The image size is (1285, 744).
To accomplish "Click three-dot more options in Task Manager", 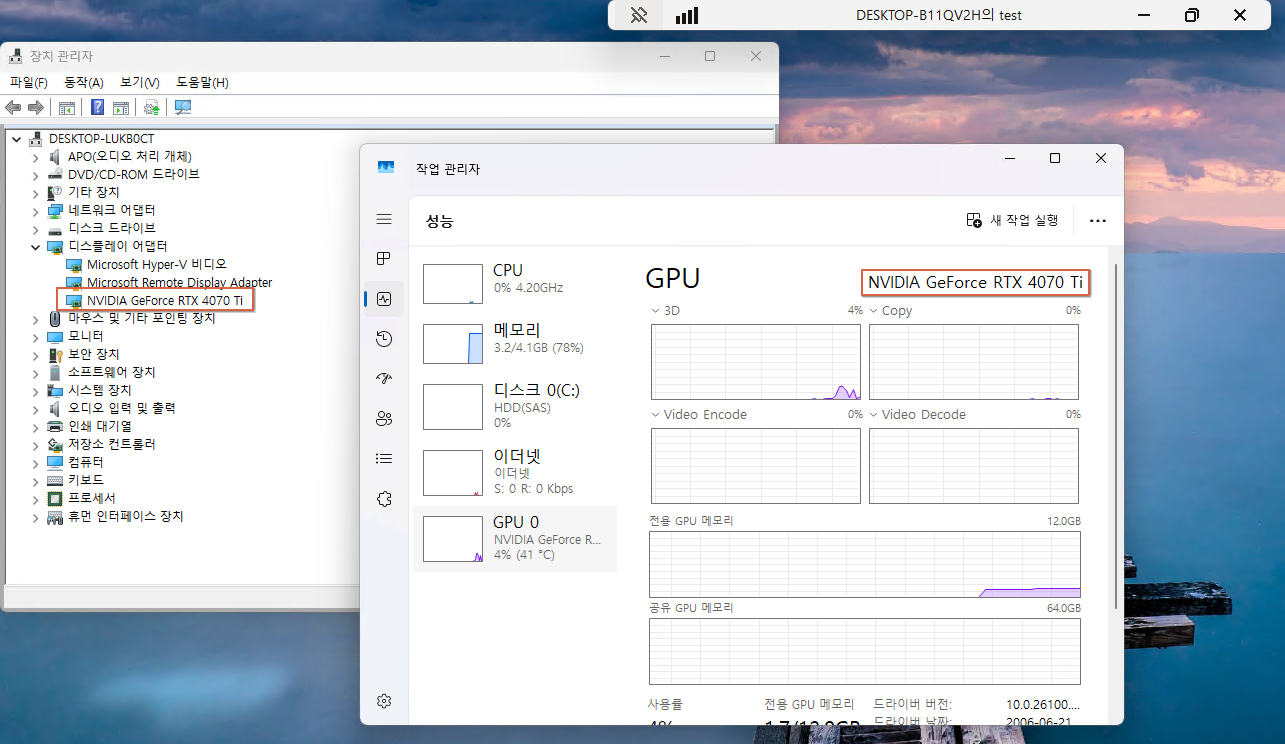I will pos(1098,221).
